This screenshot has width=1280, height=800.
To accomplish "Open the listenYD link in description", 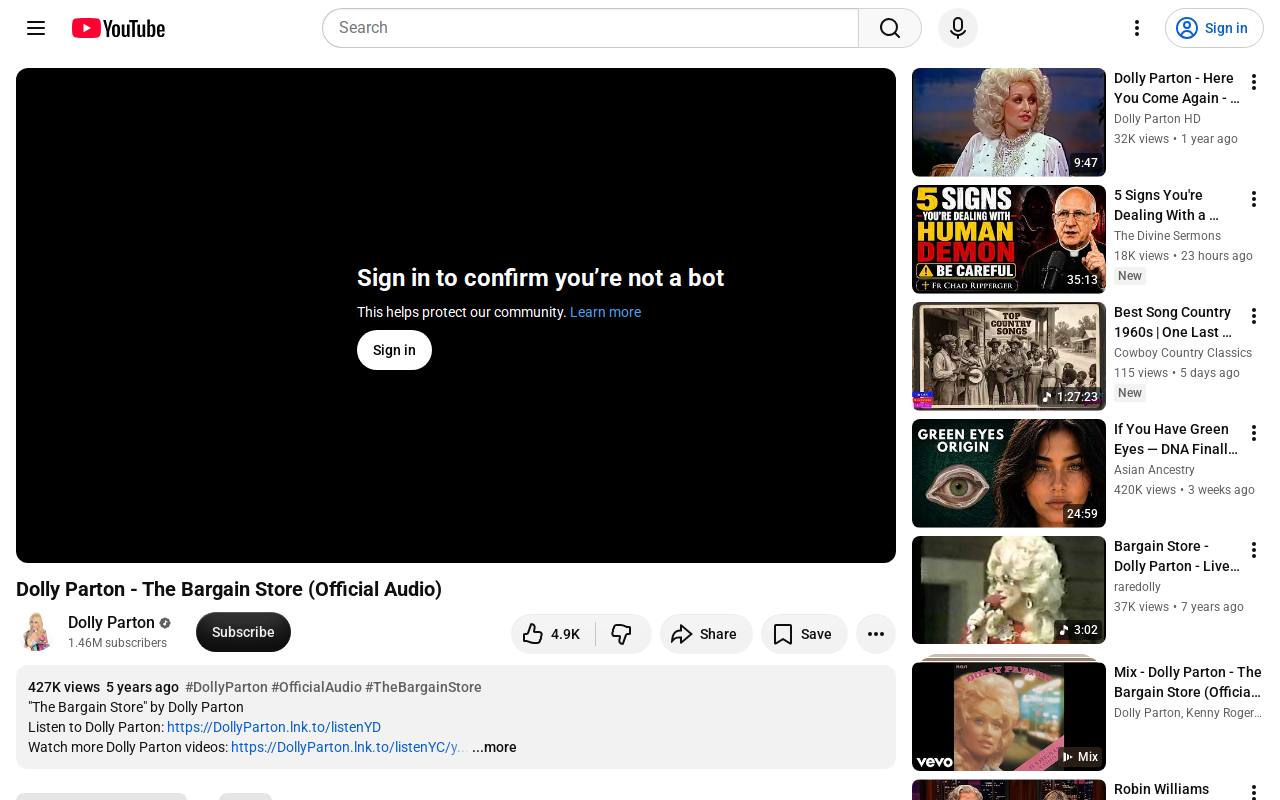I will click(x=274, y=727).
